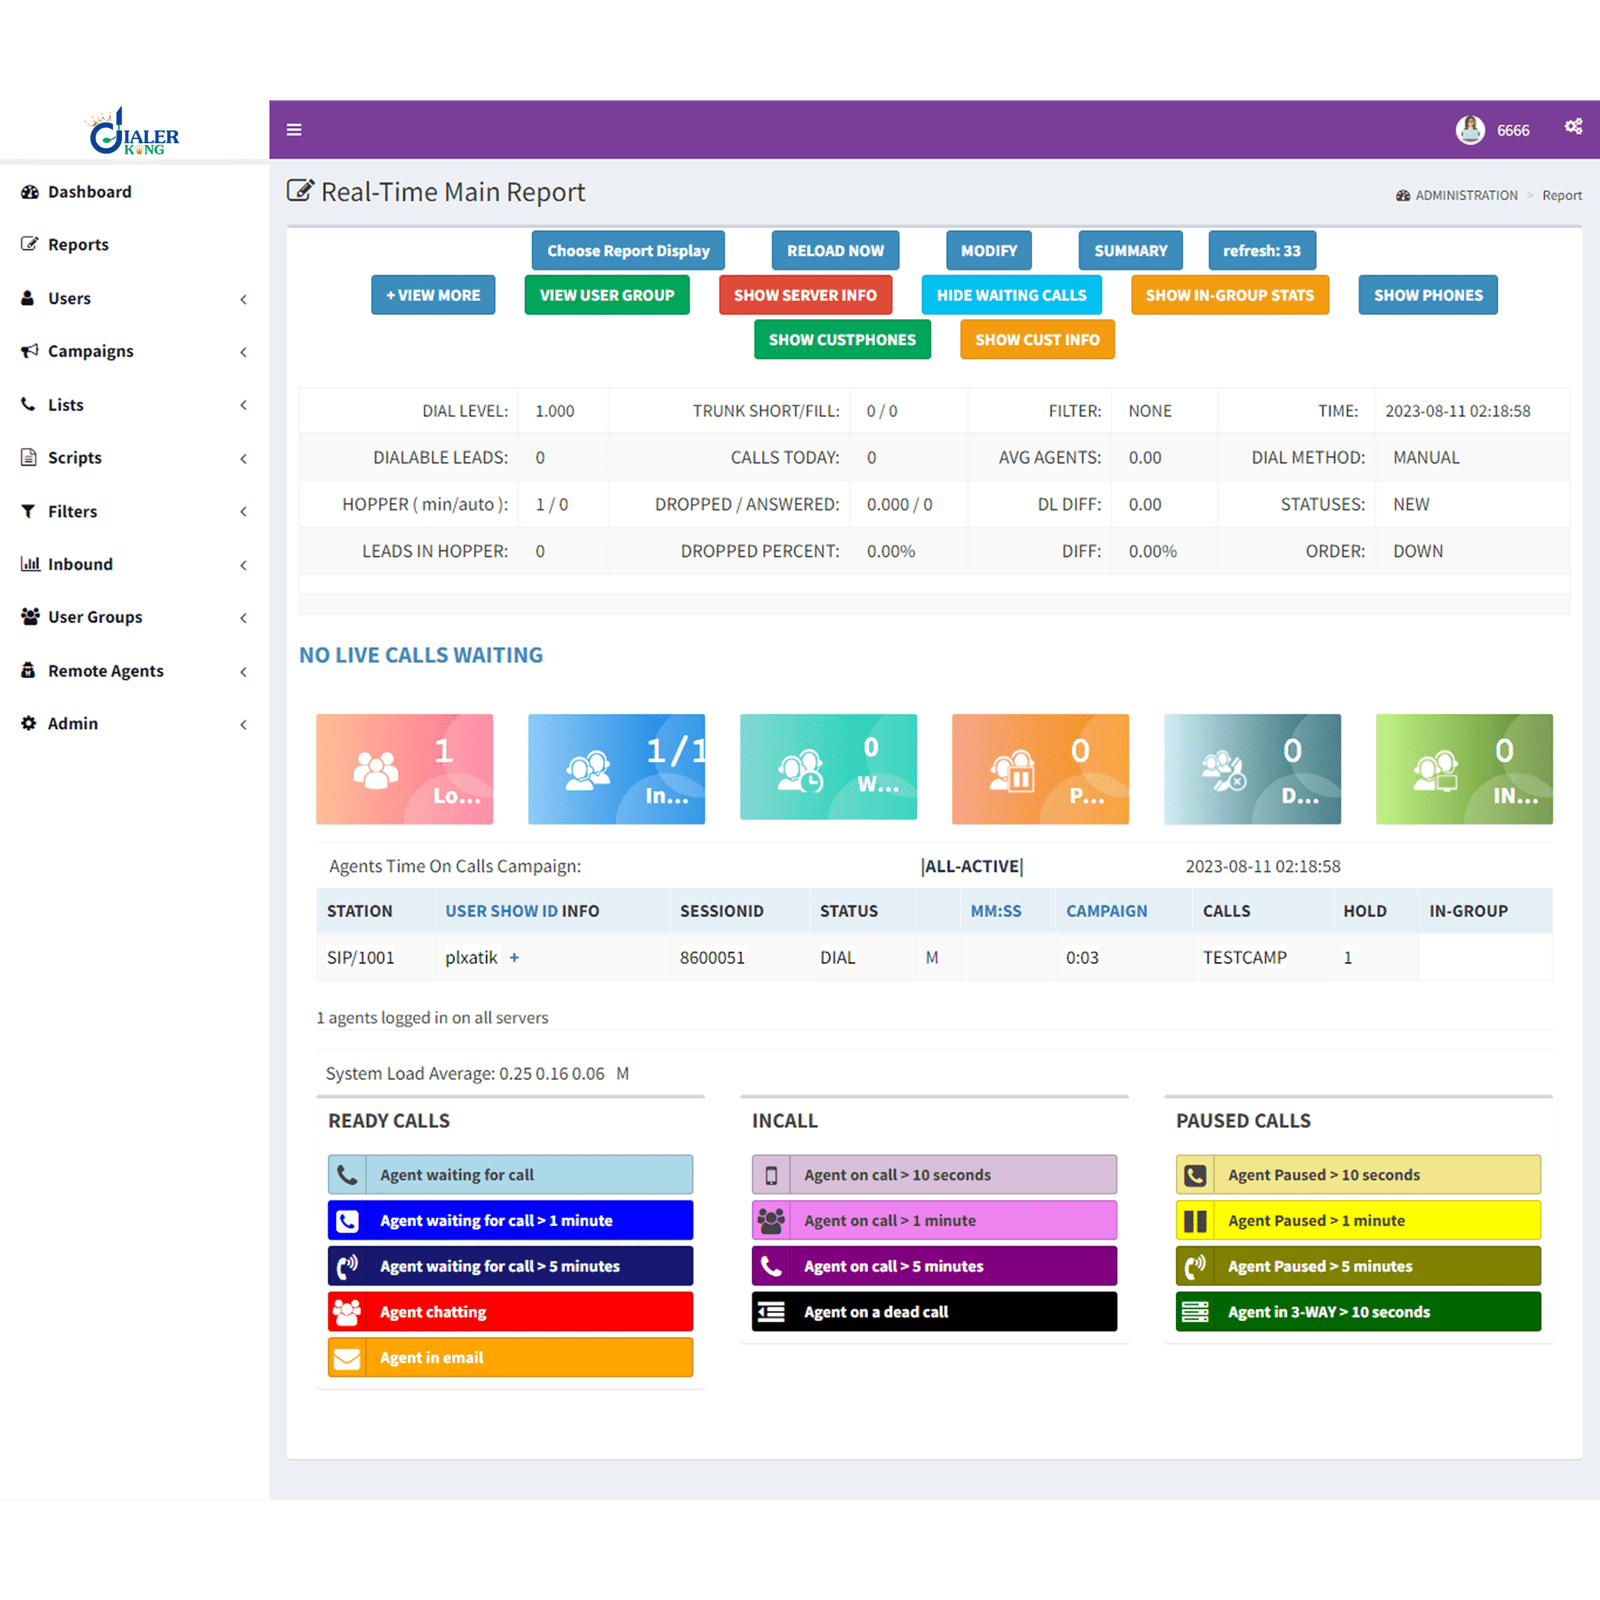Toggle SHOW SERVER INFO display
The width and height of the screenshot is (1600, 1600).
[x=805, y=295]
